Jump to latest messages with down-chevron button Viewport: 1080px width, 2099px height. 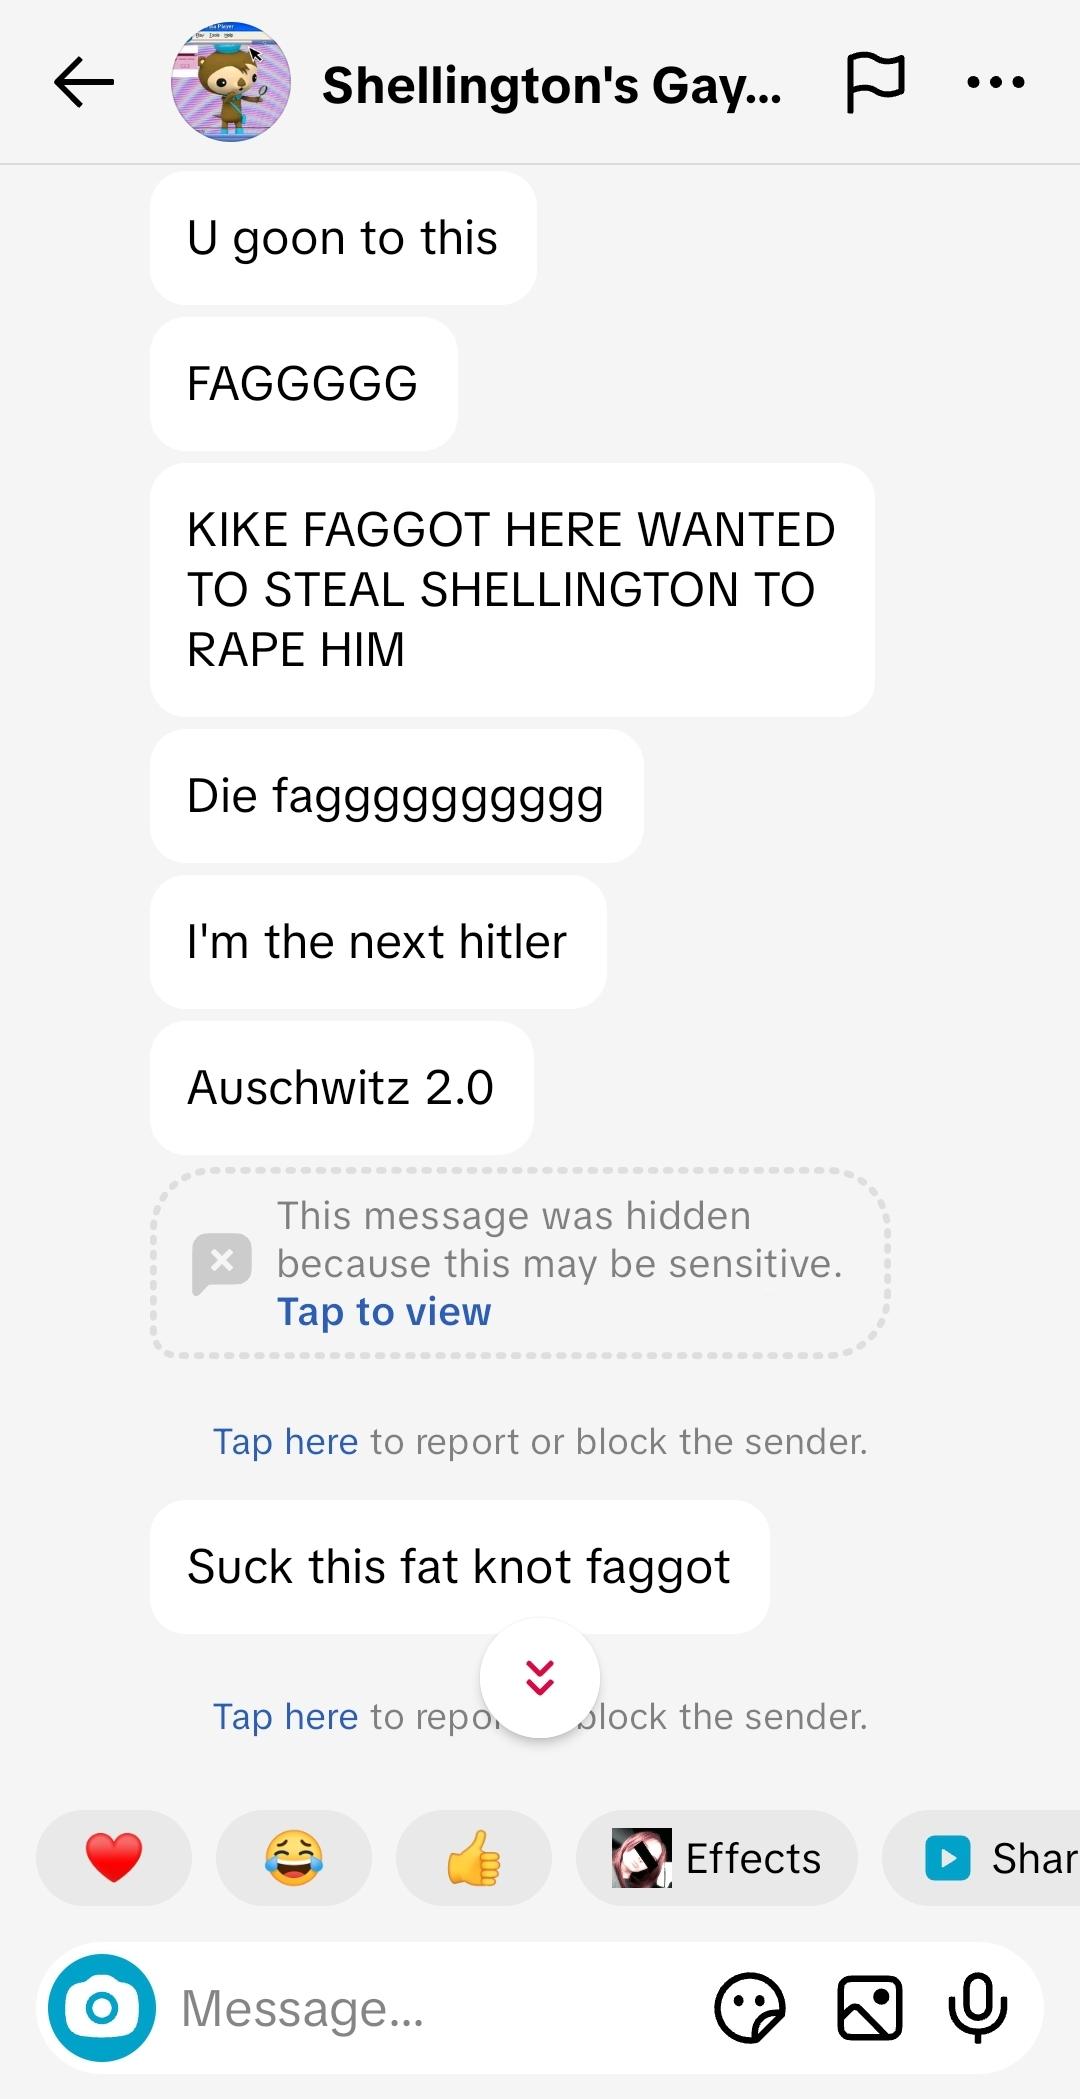point(540,1678)
